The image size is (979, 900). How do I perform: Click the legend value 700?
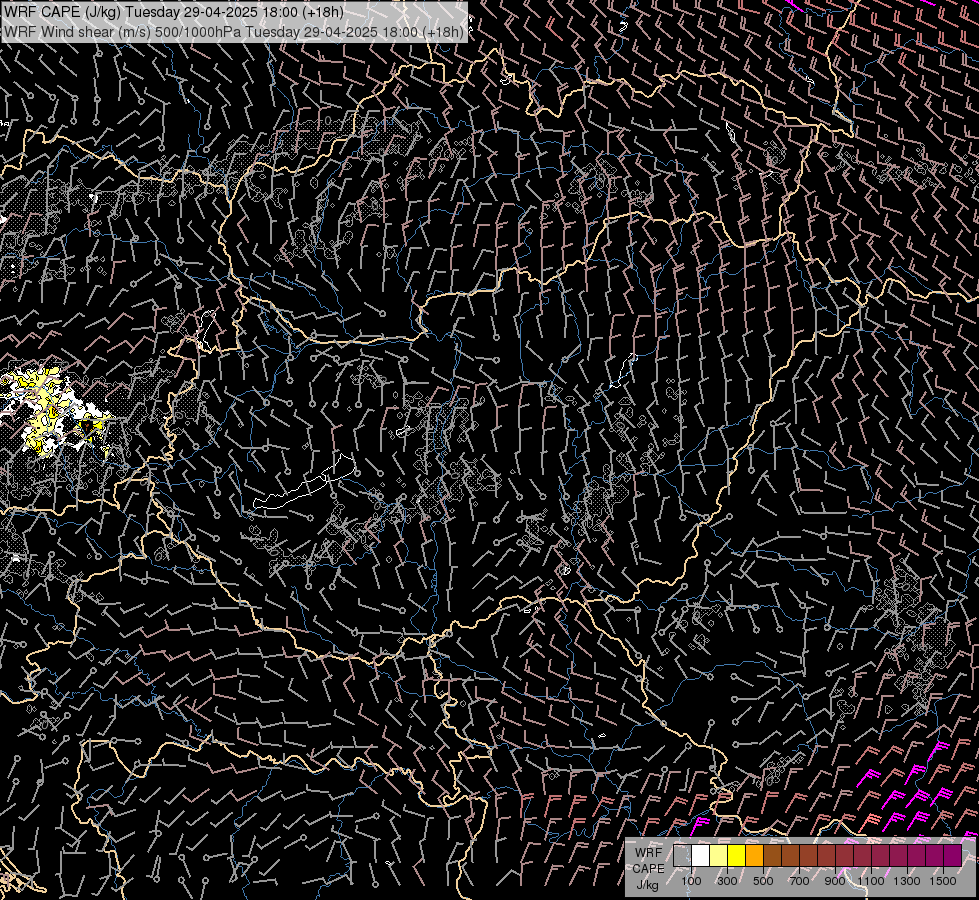pyautogui.click(x=799, y=881)
